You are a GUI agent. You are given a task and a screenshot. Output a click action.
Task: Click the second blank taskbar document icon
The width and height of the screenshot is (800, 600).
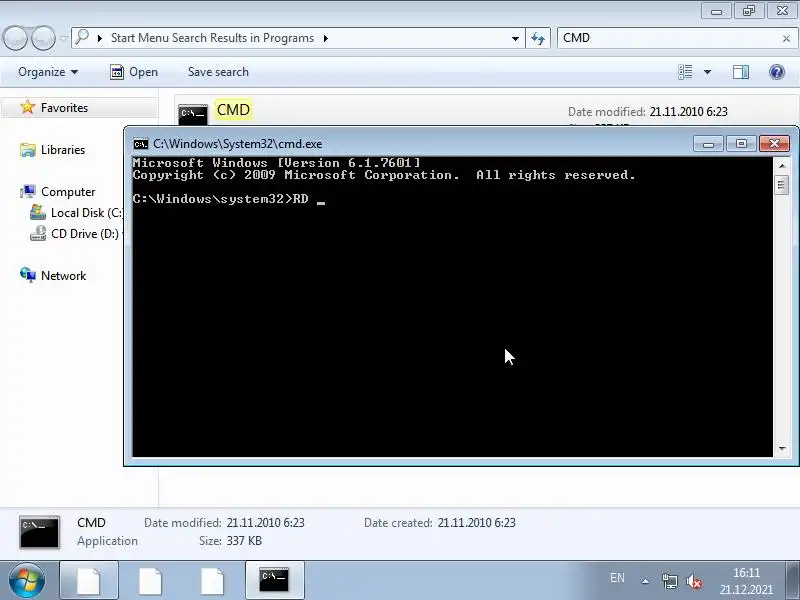tap(151, 580)
